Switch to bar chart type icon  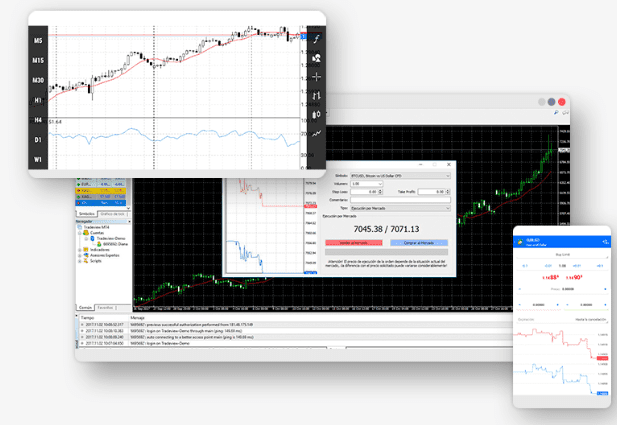(316, 96)
